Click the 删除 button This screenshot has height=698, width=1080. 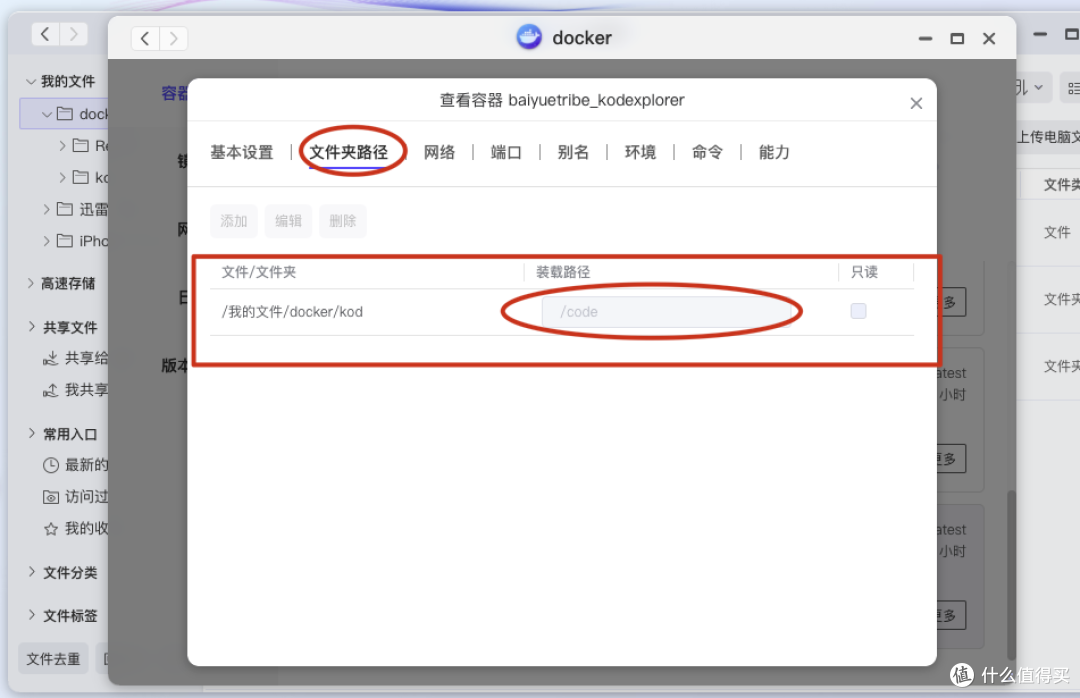point(342,221)
